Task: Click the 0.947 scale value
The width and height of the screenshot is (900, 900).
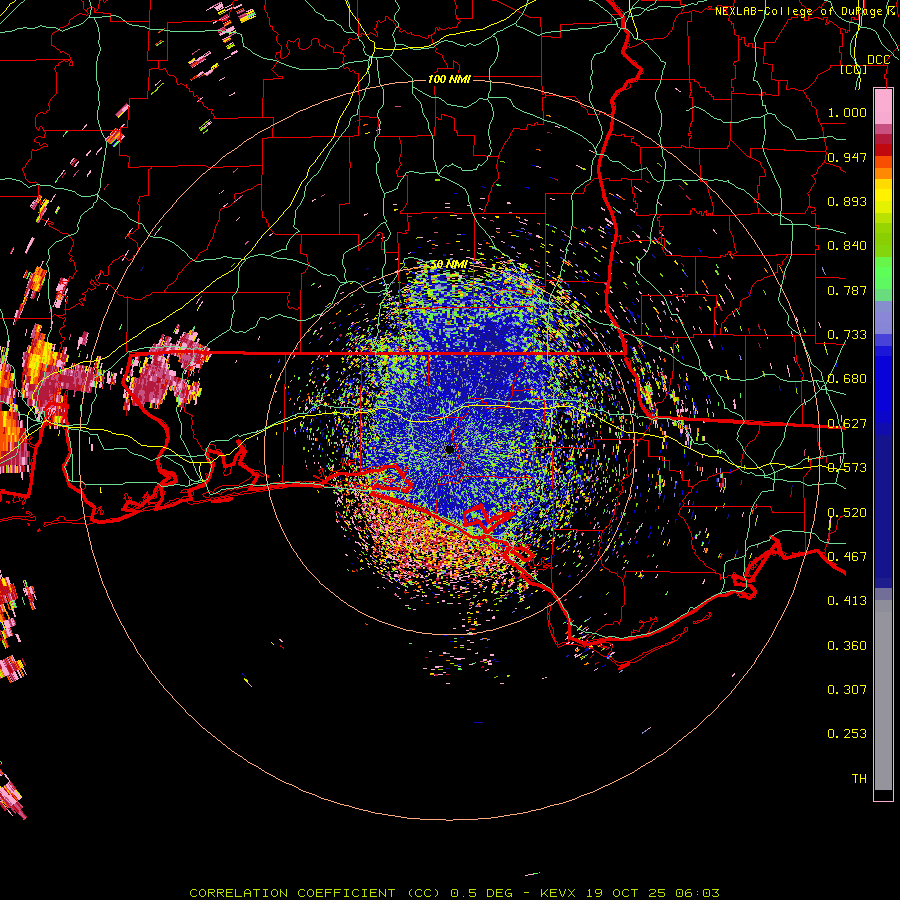Action: (x=847, y=157)
